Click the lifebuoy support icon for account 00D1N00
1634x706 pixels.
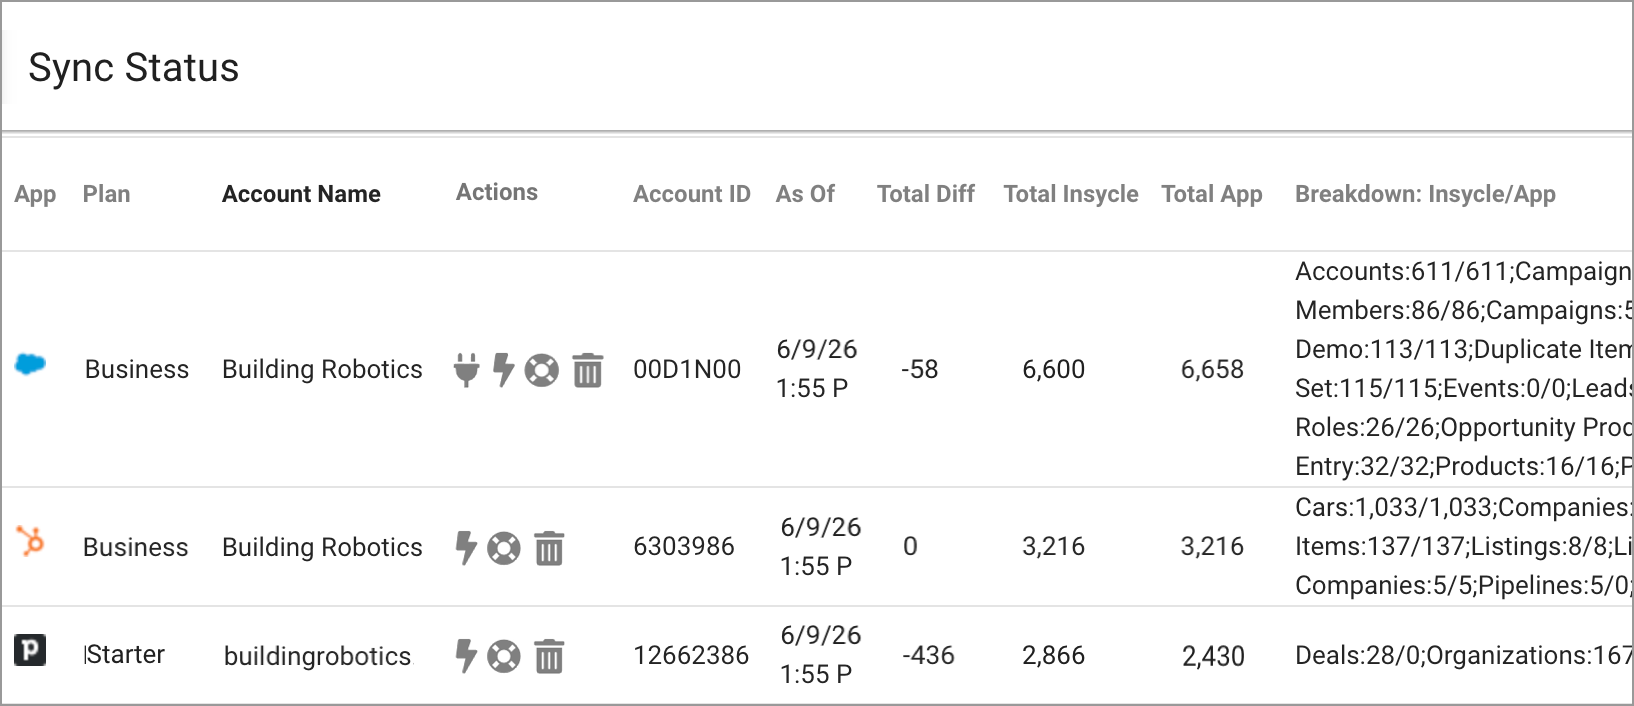click(x=542, y=370)
